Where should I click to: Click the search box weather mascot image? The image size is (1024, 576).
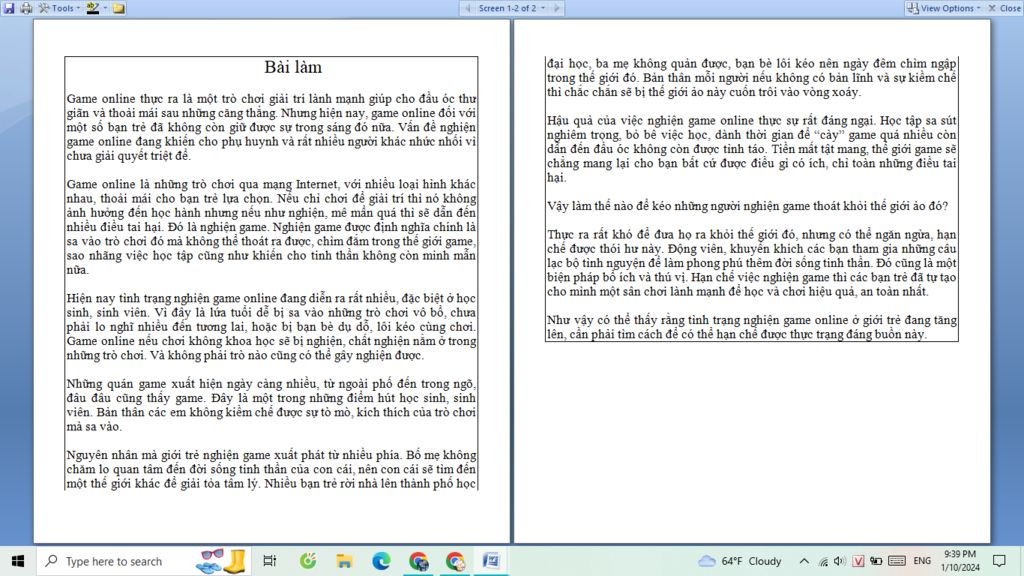(221, 561)
